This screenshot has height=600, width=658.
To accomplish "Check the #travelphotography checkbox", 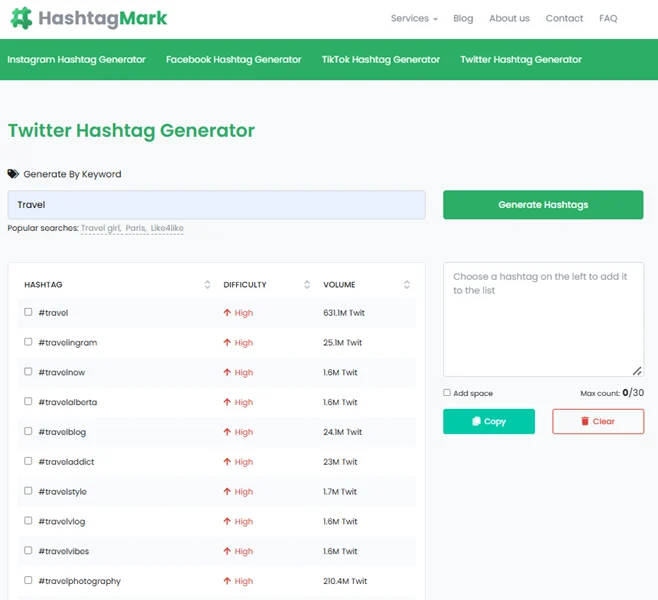I will click(28, 580).
